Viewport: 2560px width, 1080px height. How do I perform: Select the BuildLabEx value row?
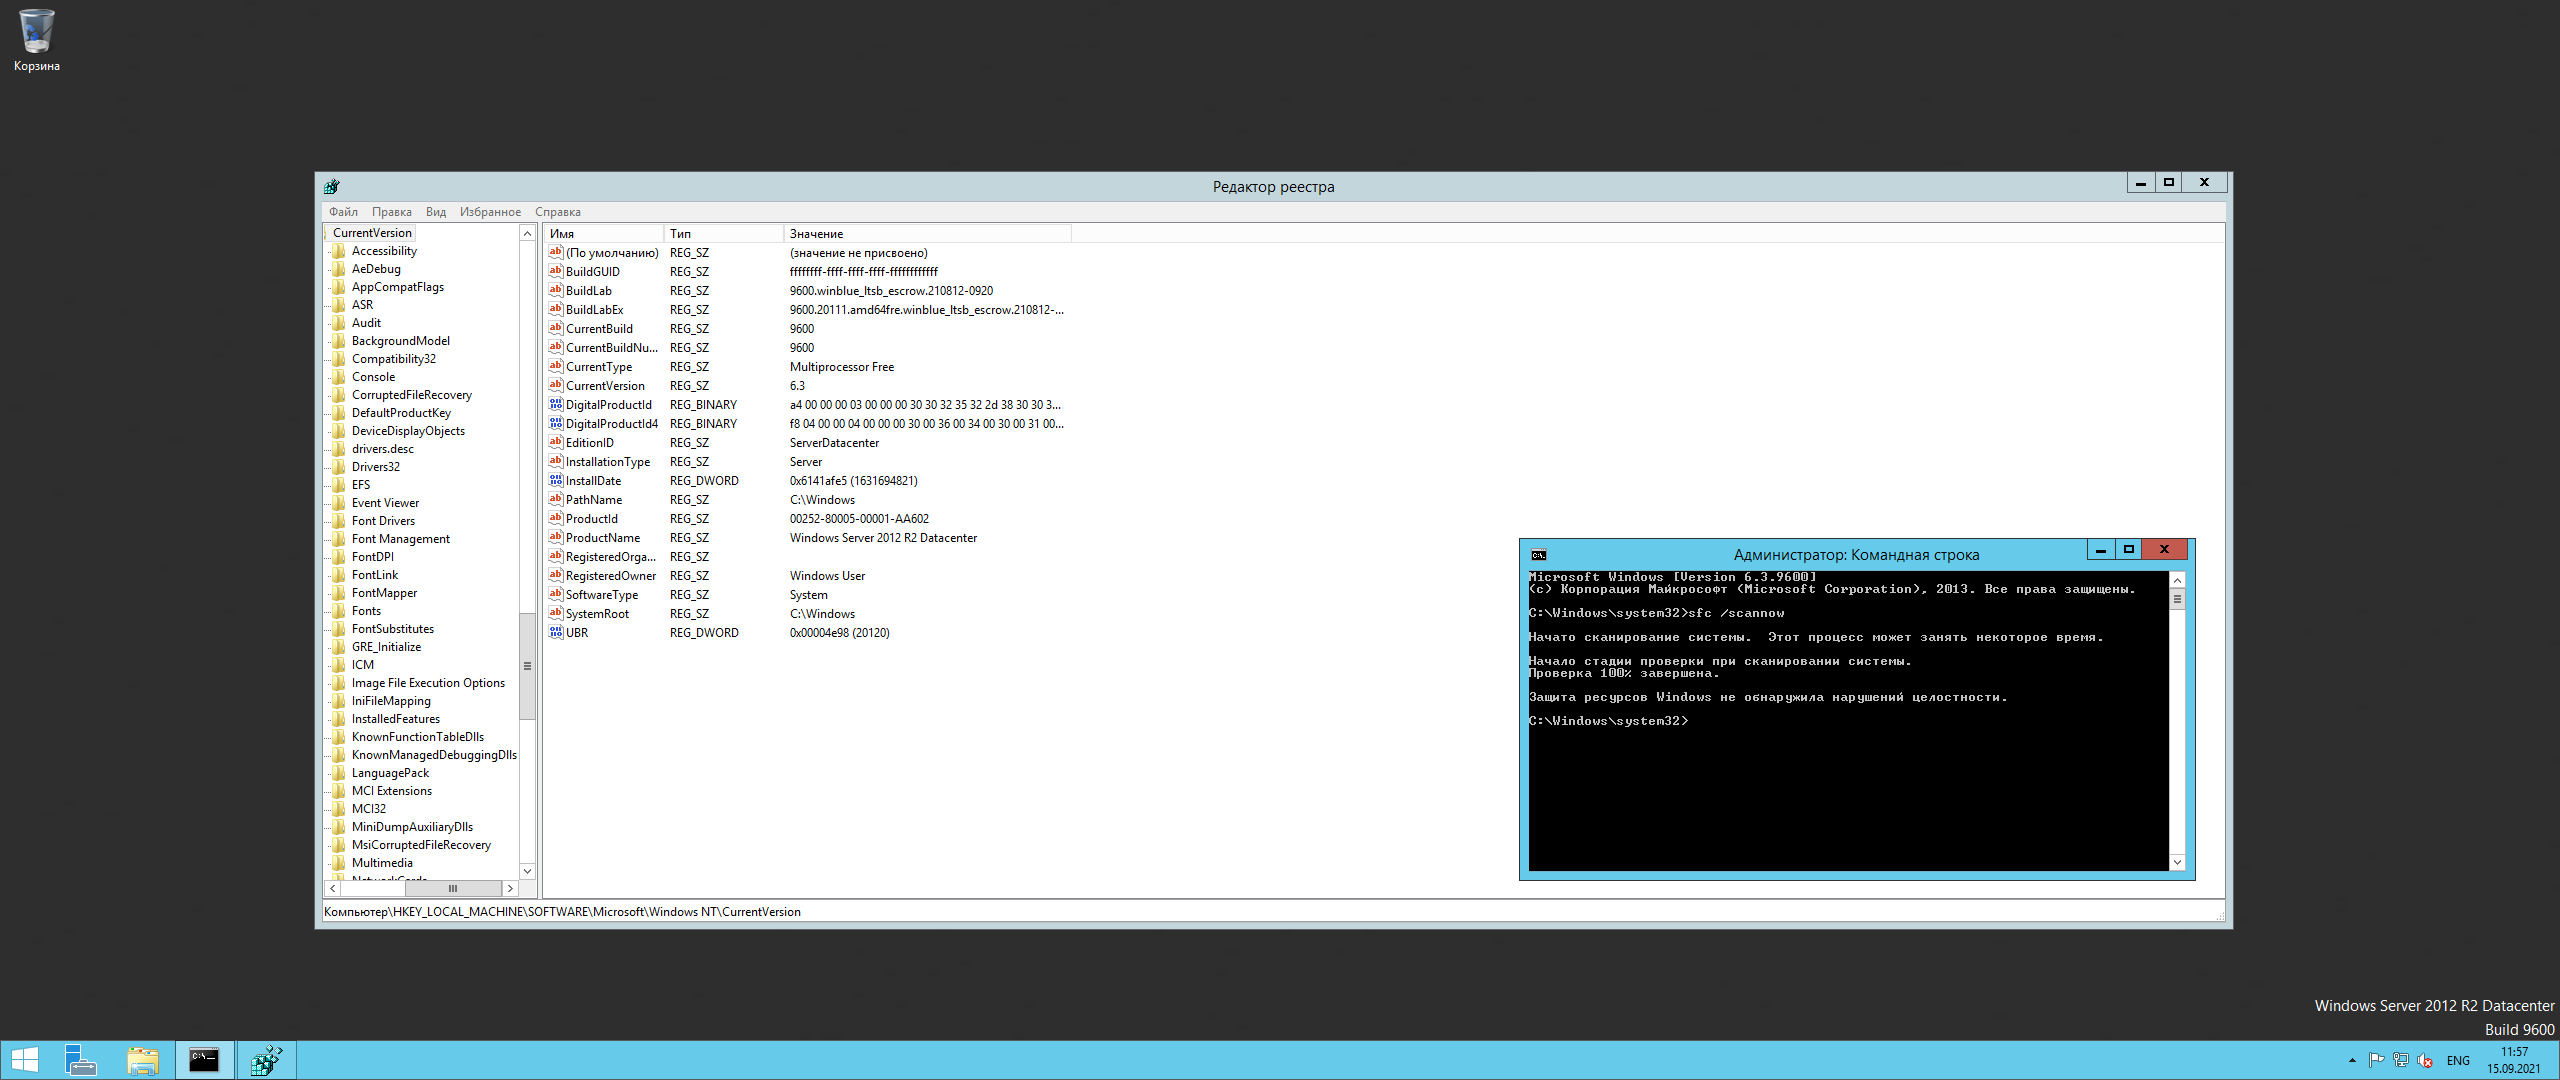pyautogui.click(x=808, y=310)
